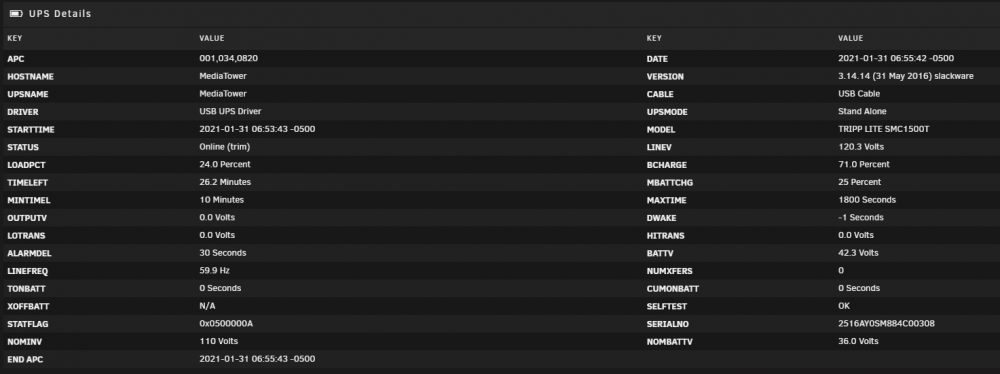The image size is (1000, 374).
Task: Select the serial number 2516AY0SM884C00308
Action: click(886, 324)
